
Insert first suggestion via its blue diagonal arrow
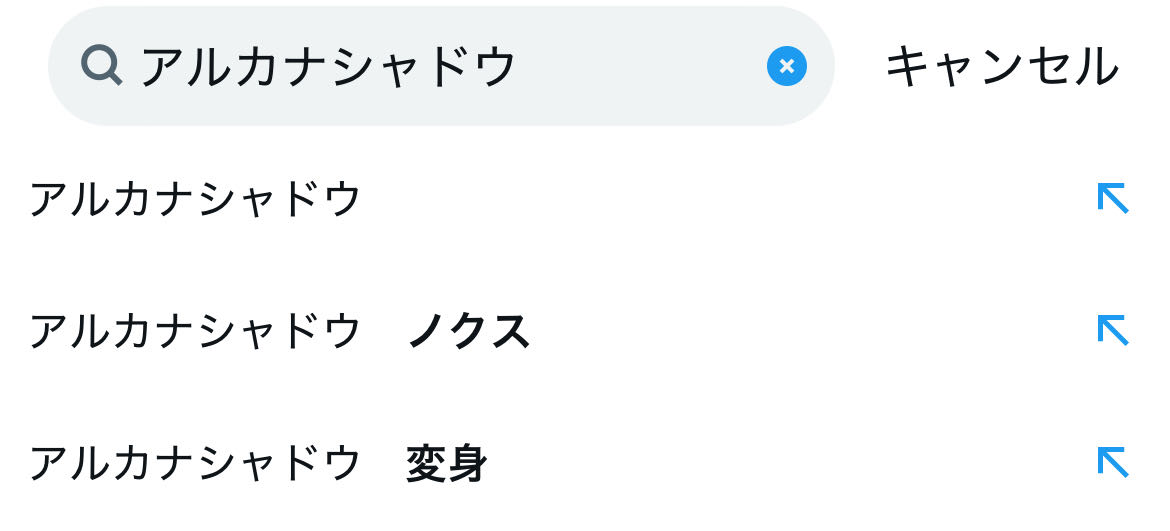pos(1112,198)
